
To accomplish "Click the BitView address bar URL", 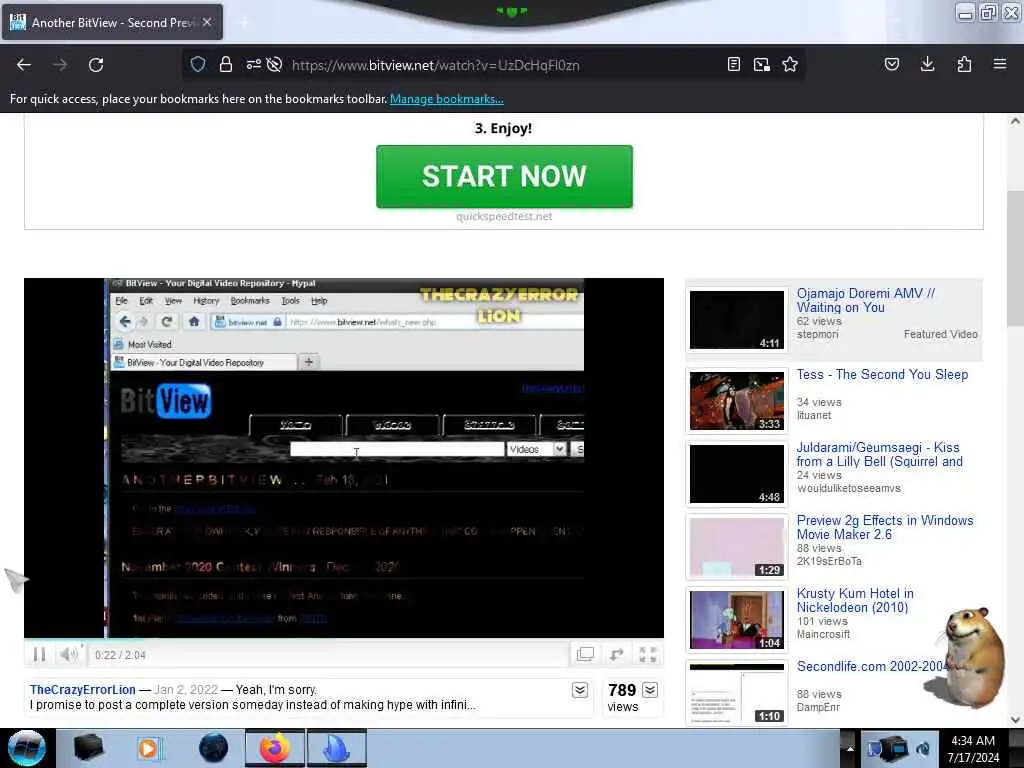I will 436,65.
